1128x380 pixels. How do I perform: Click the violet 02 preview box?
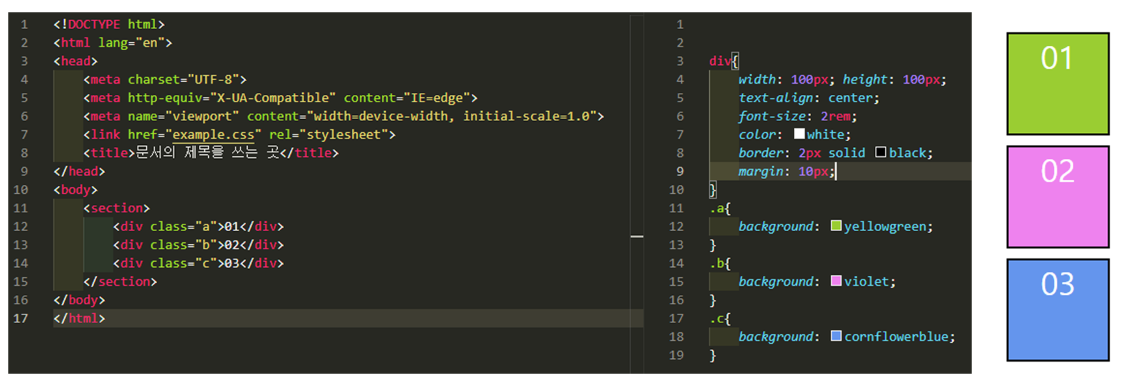tap(1058, 196)
